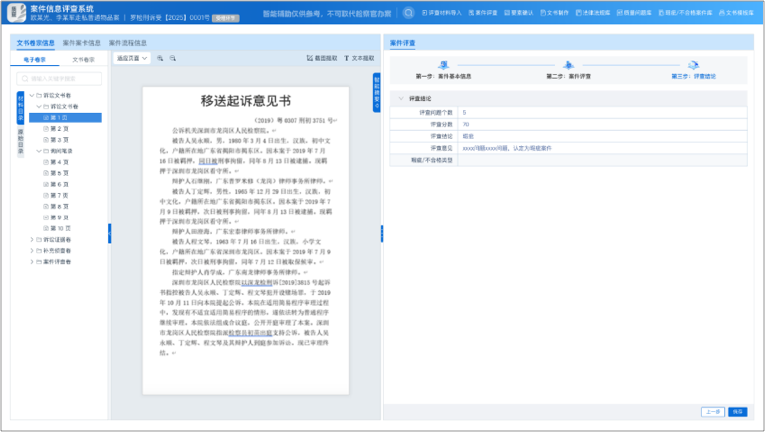Collapse the 询问笔录 folder
765x432 pixels.
coord(39,151)
